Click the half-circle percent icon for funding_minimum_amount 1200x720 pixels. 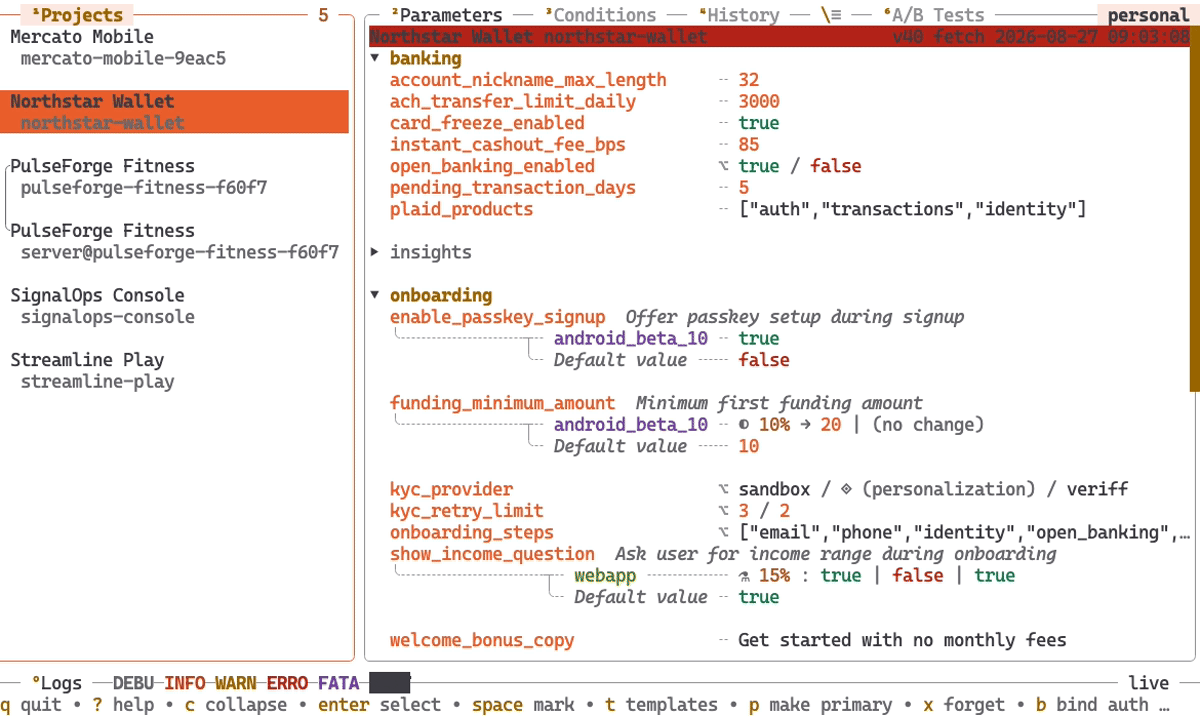(x=744, y=425)
